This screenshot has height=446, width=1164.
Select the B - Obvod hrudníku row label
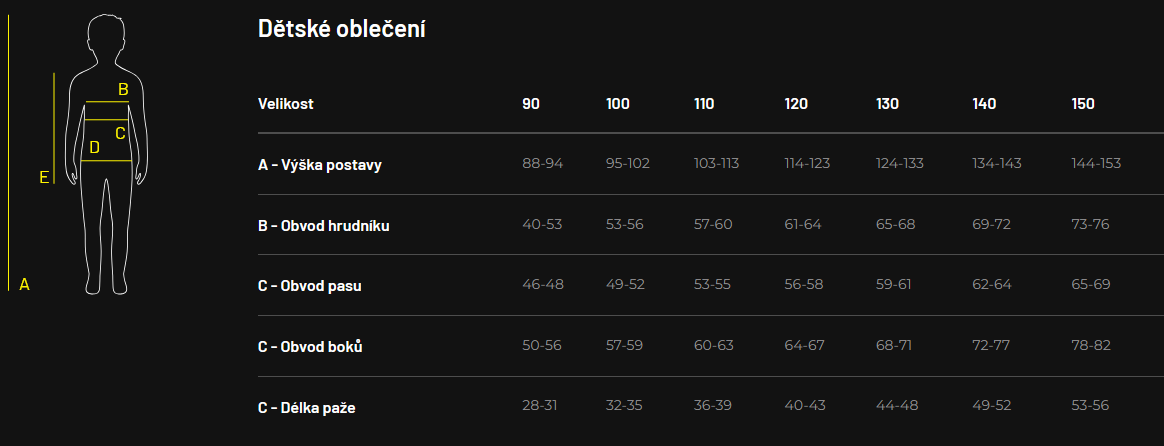tap(324, 226)
